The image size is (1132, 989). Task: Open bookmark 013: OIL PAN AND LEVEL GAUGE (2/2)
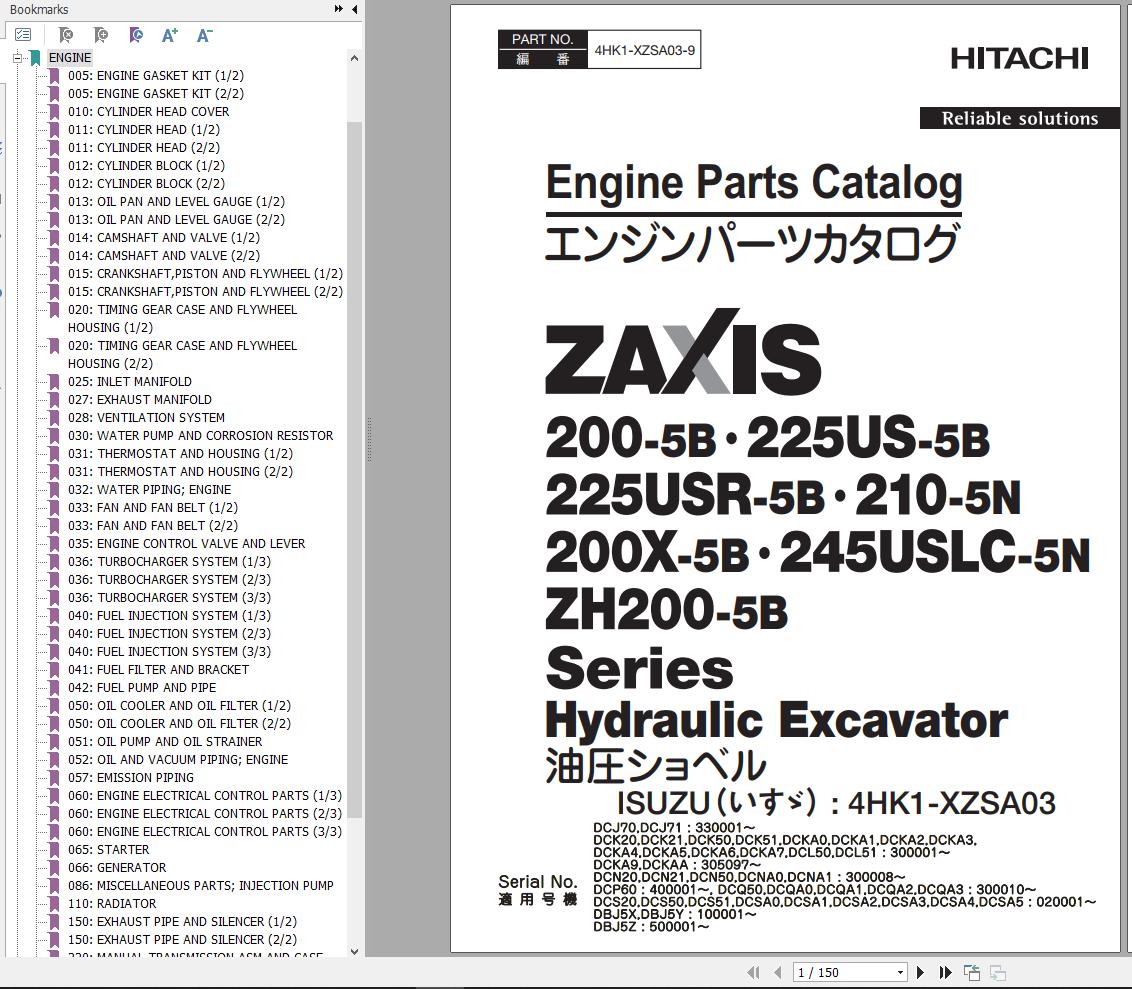click(177, 219)
